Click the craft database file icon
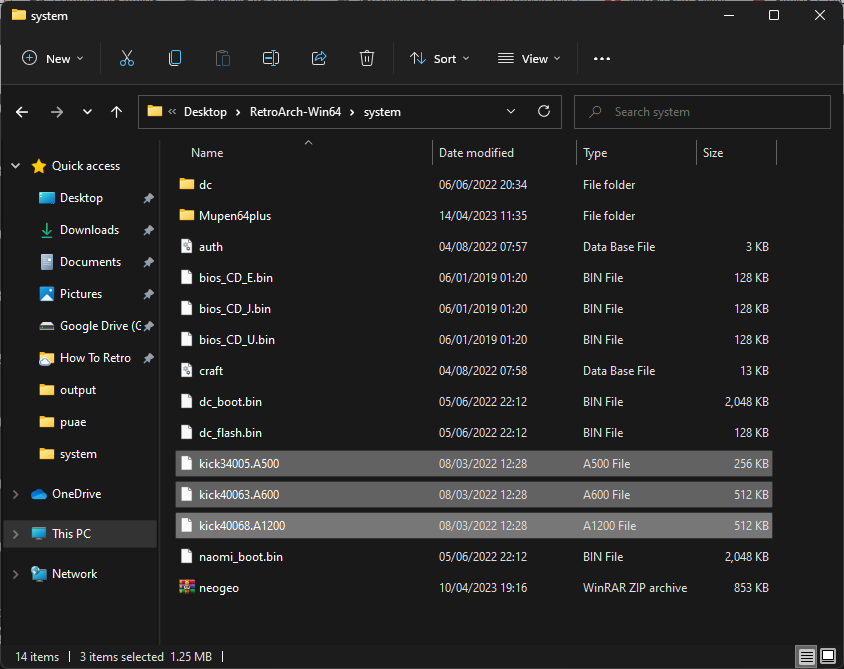 (187, 370)
